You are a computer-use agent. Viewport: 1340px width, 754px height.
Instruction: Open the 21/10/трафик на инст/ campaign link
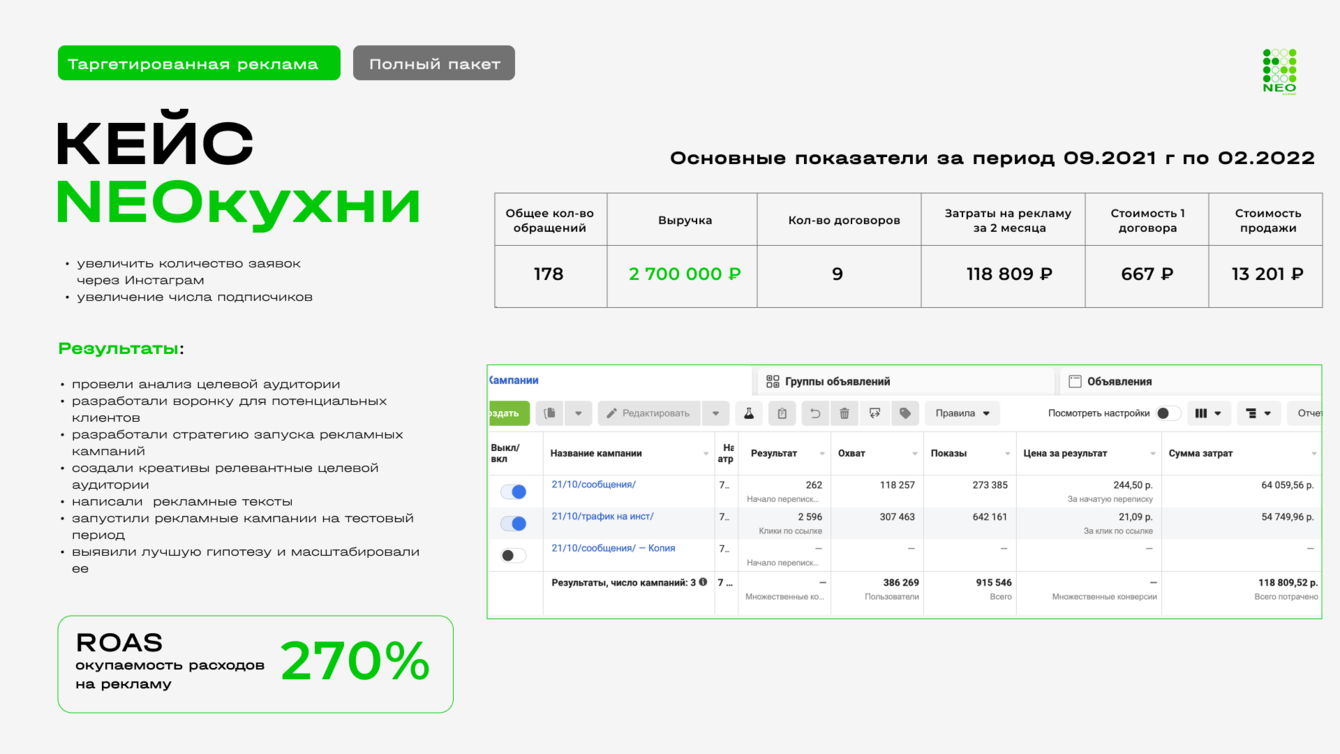(x=603, y=517)
